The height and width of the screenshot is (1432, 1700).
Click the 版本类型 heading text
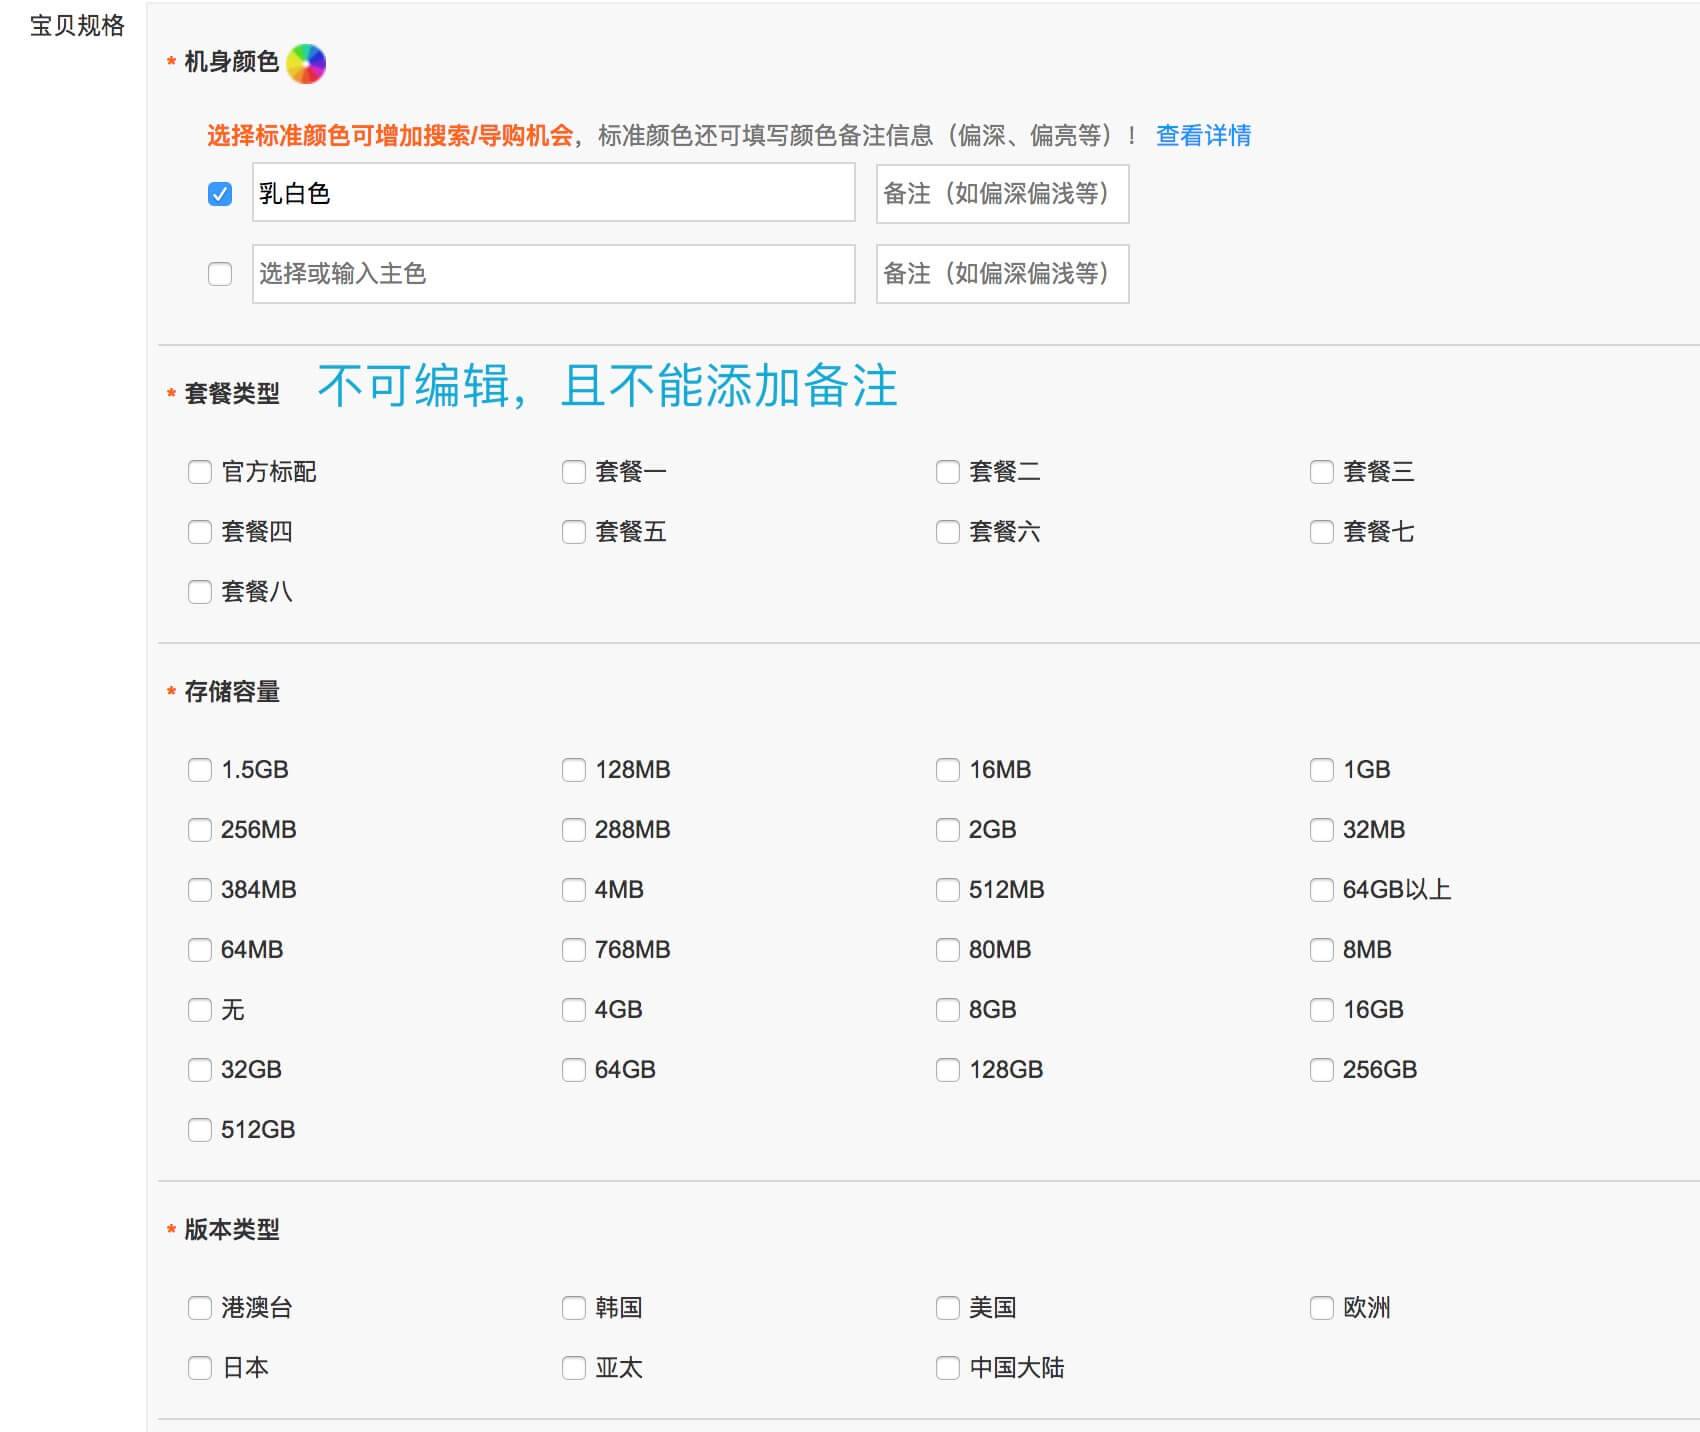pos(231,1229)
